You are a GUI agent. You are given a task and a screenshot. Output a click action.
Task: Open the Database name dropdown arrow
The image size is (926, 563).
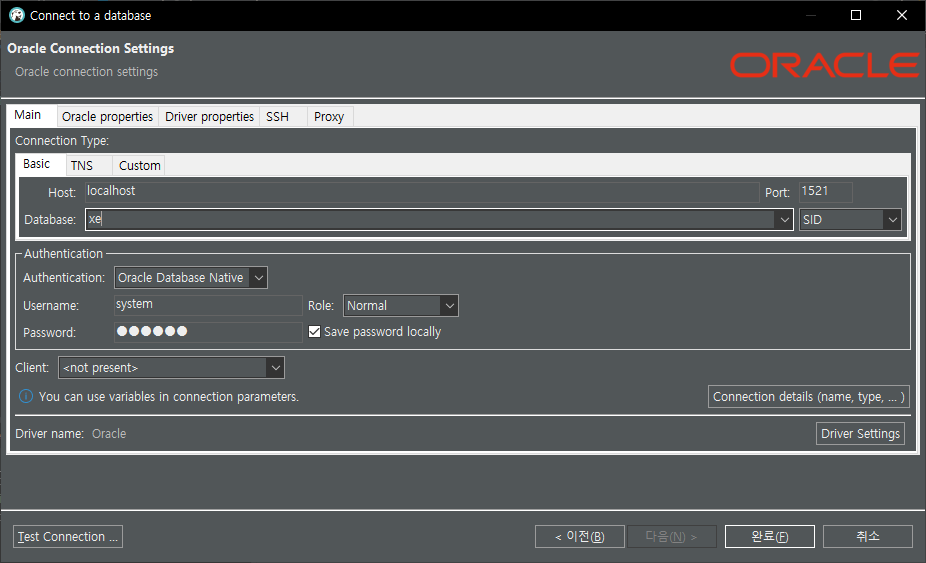(x=784, y=220)
